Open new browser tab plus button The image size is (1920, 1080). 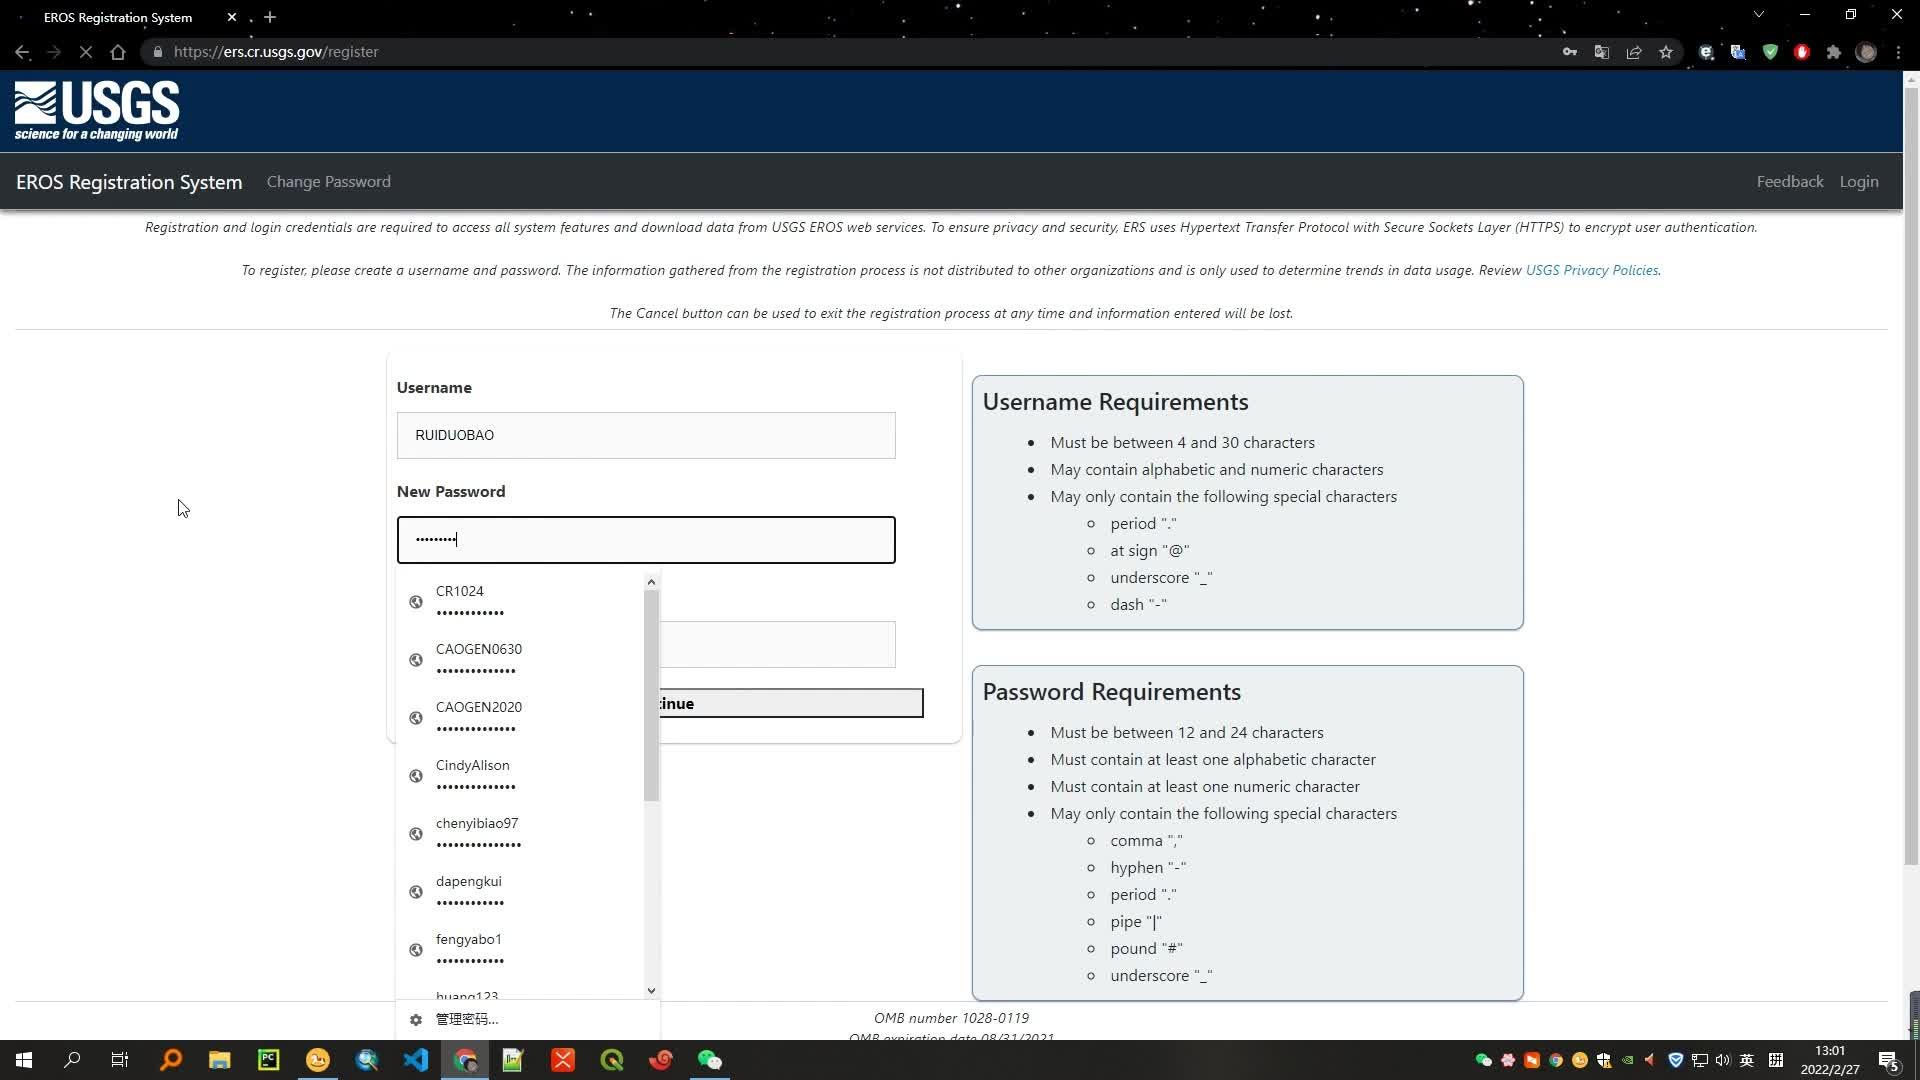tap(270, 17)
